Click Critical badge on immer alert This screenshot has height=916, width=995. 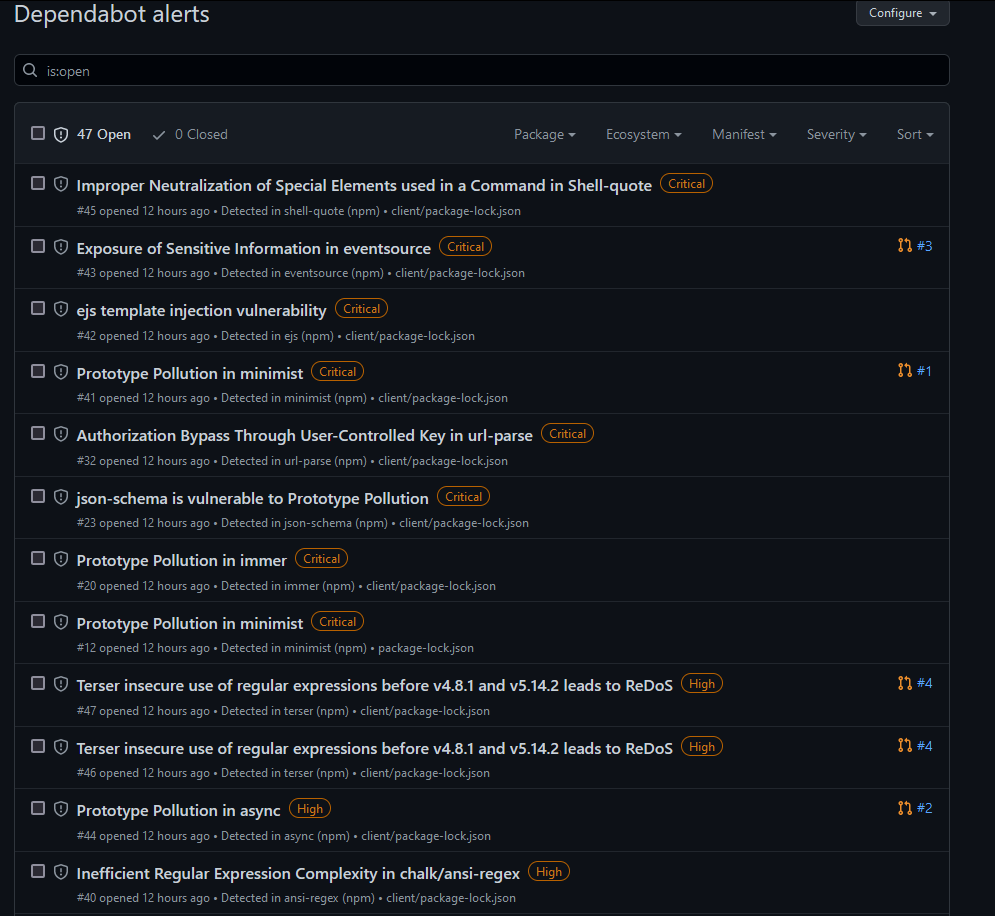click(321, 558)
